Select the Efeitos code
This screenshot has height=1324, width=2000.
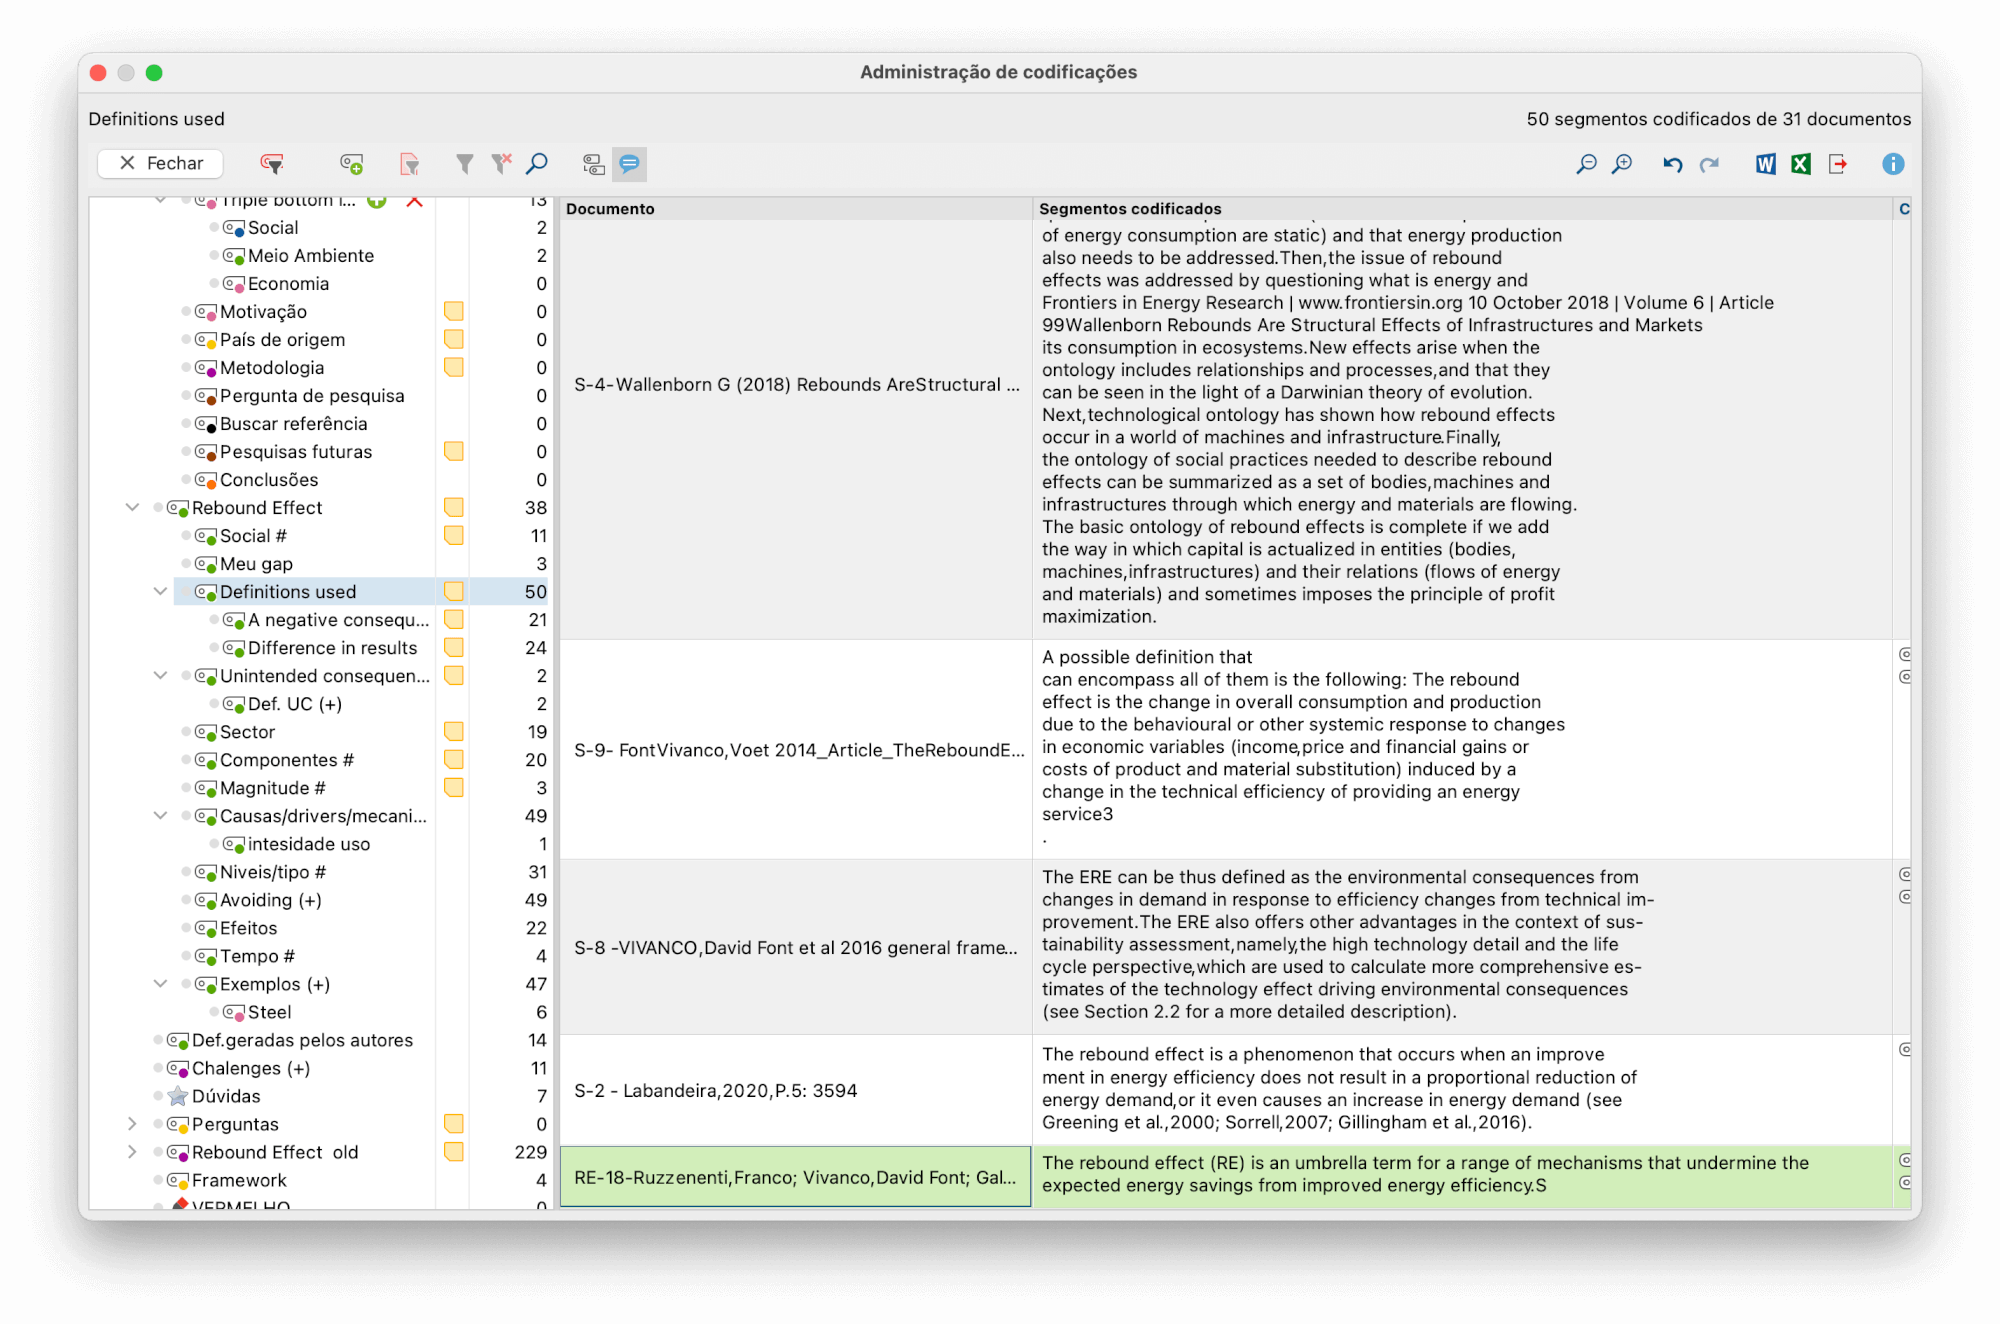pyautogui.click(x=248, y=927)
